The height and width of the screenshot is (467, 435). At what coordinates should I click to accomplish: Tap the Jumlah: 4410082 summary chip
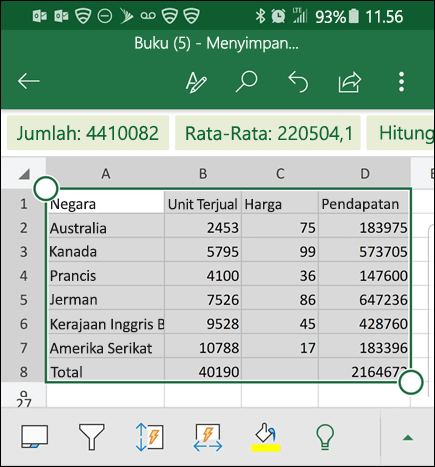click(x=88, y=133)
